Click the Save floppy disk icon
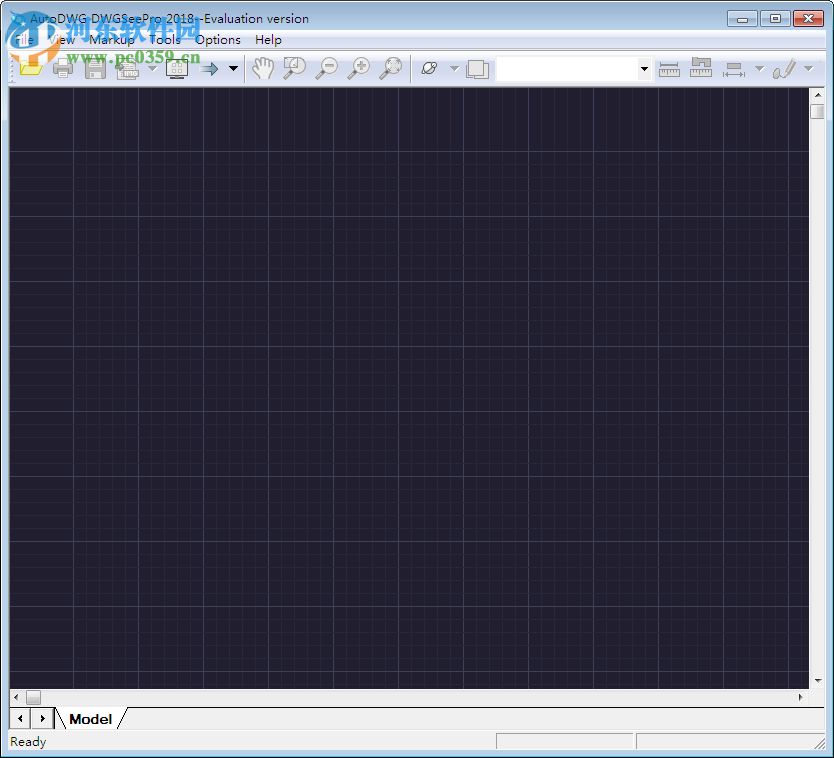Screen dimensions: 834x758 pos(95,69)
